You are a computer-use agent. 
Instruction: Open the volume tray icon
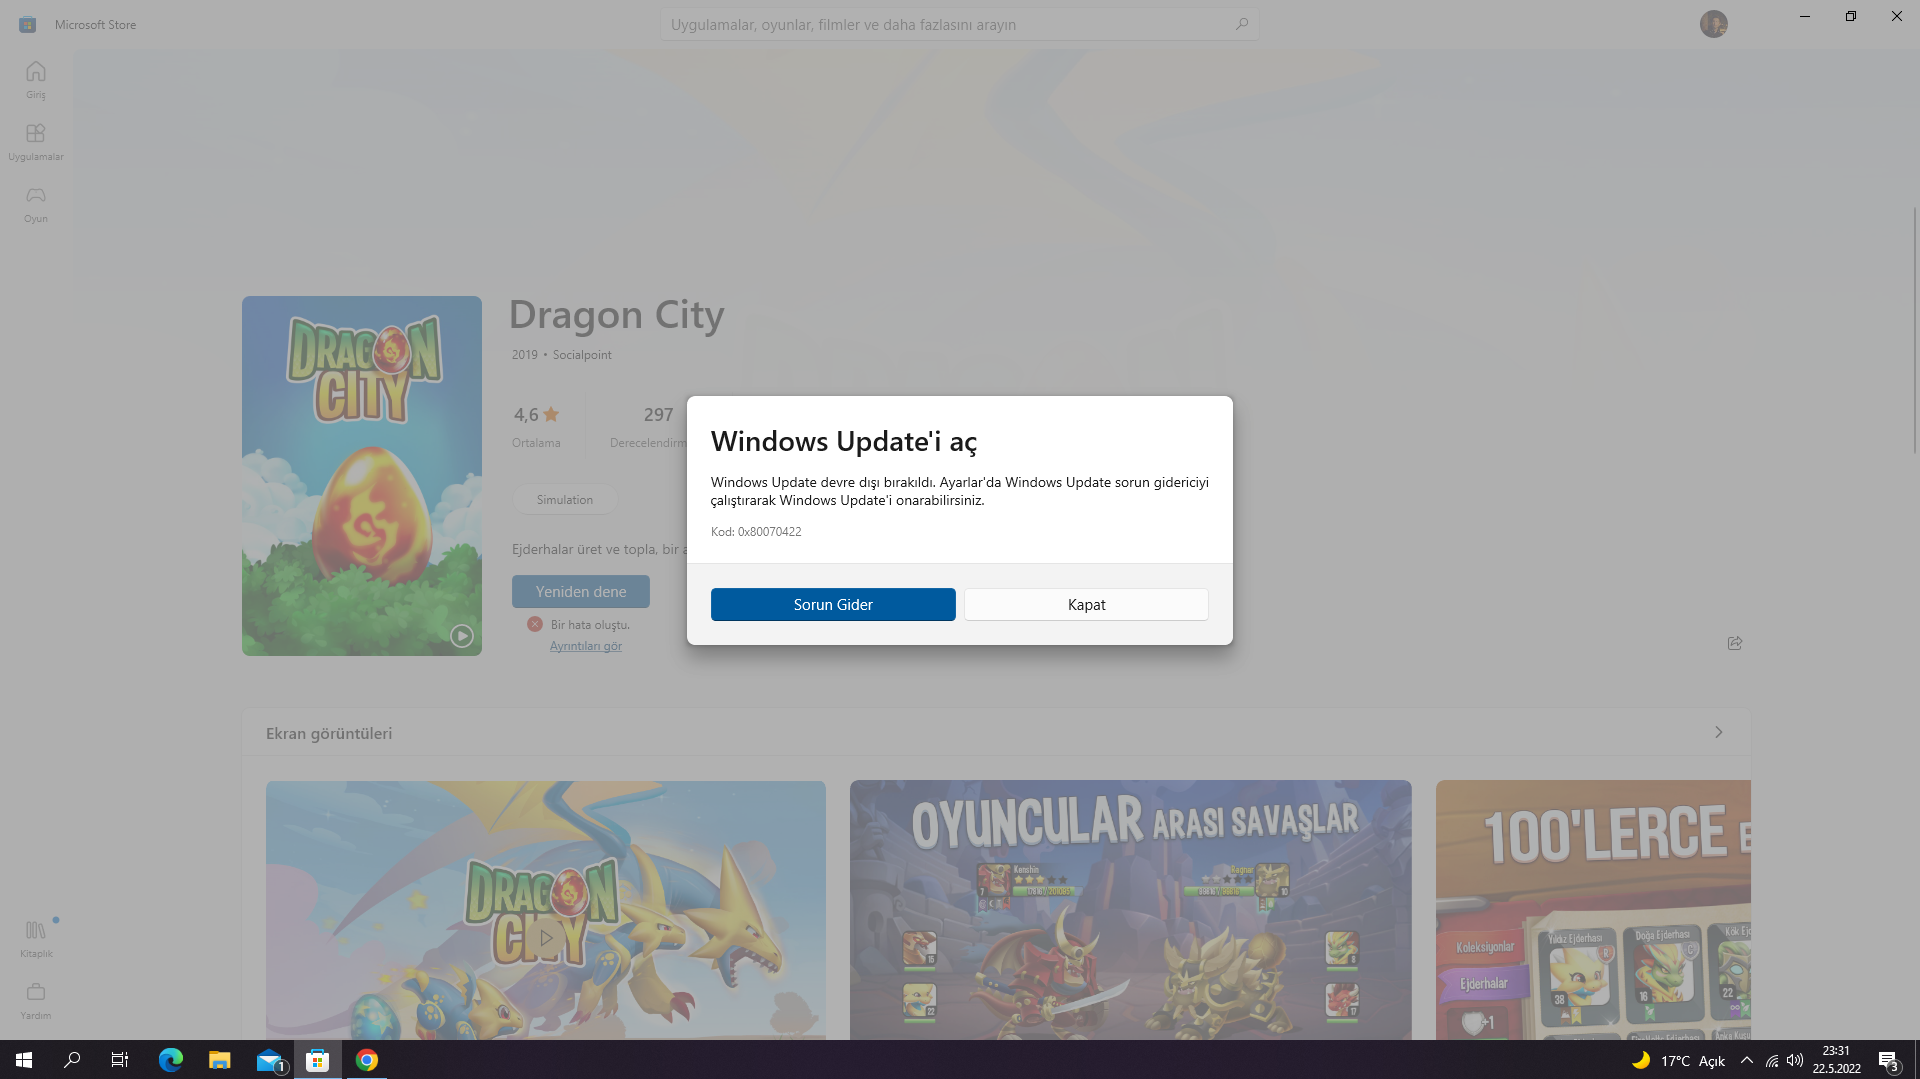1795,1060
